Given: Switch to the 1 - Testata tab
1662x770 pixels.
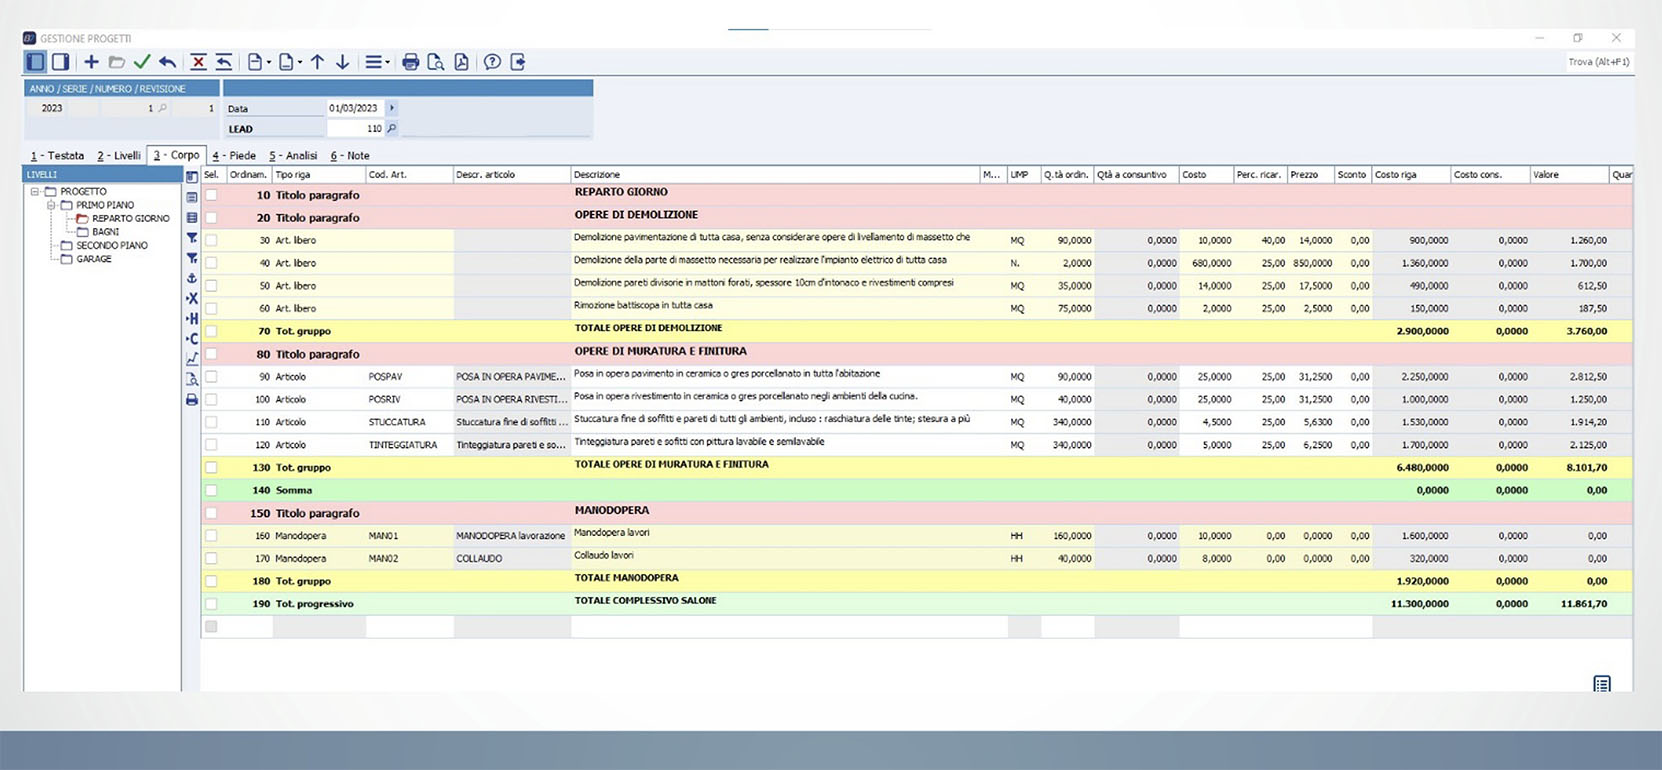Looking at the screenshot, I should [x=57, y=156].
